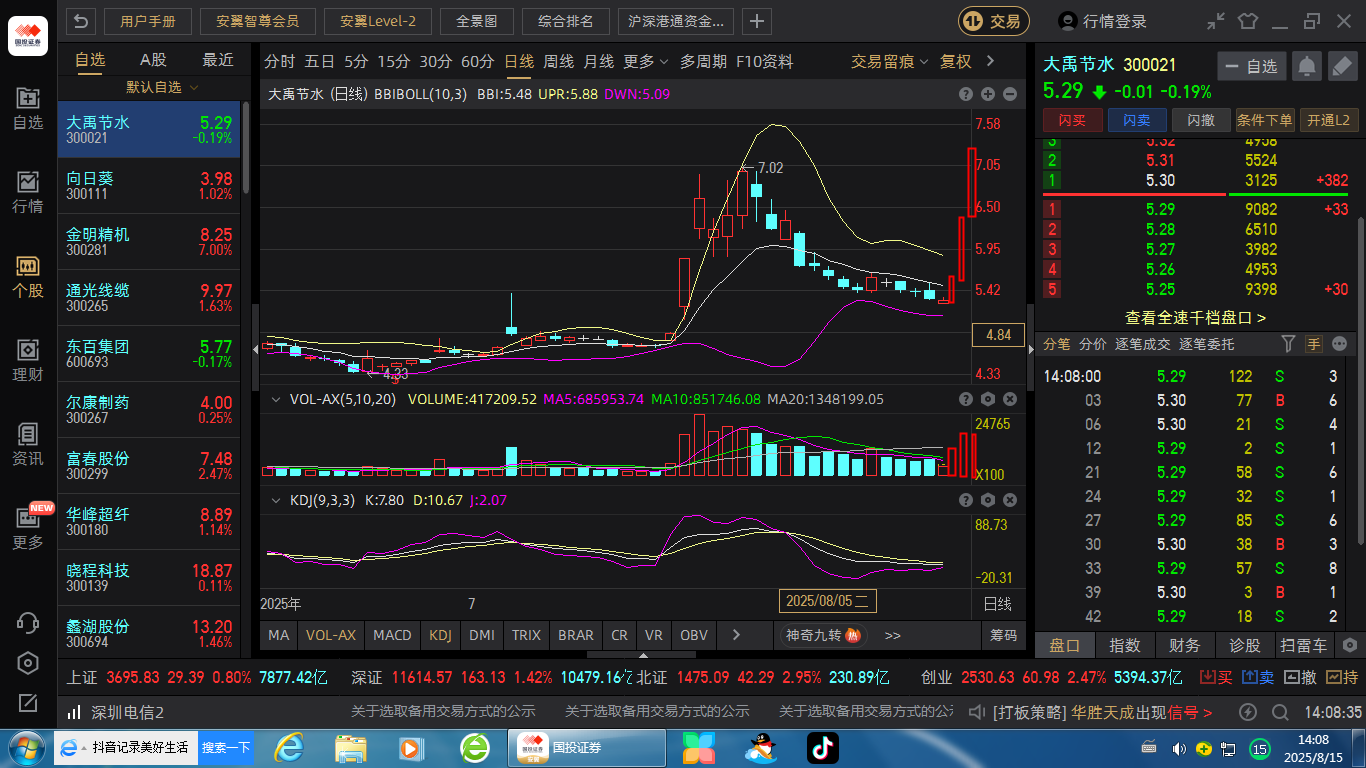The height and width of the screenshot is (768, 1366).
Task: Collapse the left watchlist splitter arrow
Action: [x=254, y=350]
